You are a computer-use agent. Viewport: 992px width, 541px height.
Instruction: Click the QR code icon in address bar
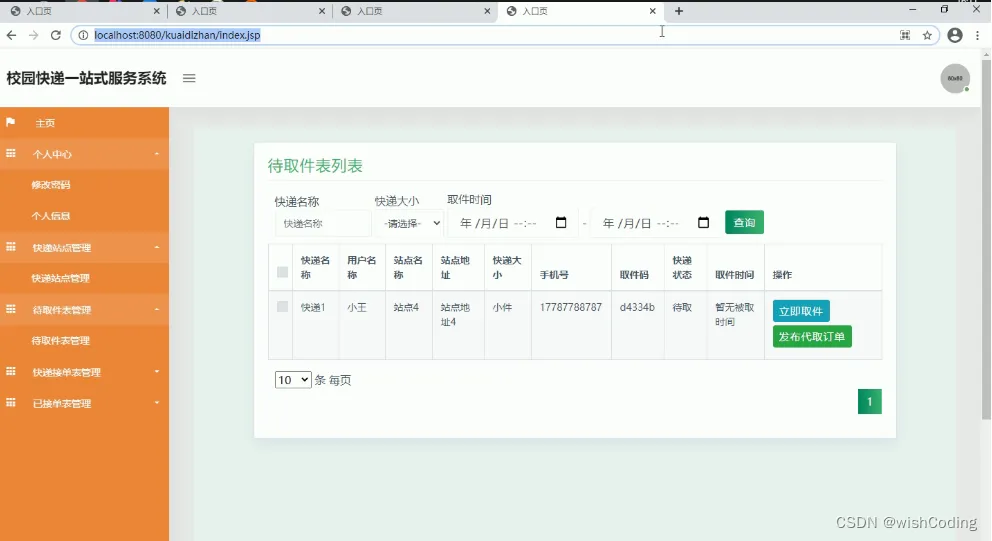[x=905, y=35]
